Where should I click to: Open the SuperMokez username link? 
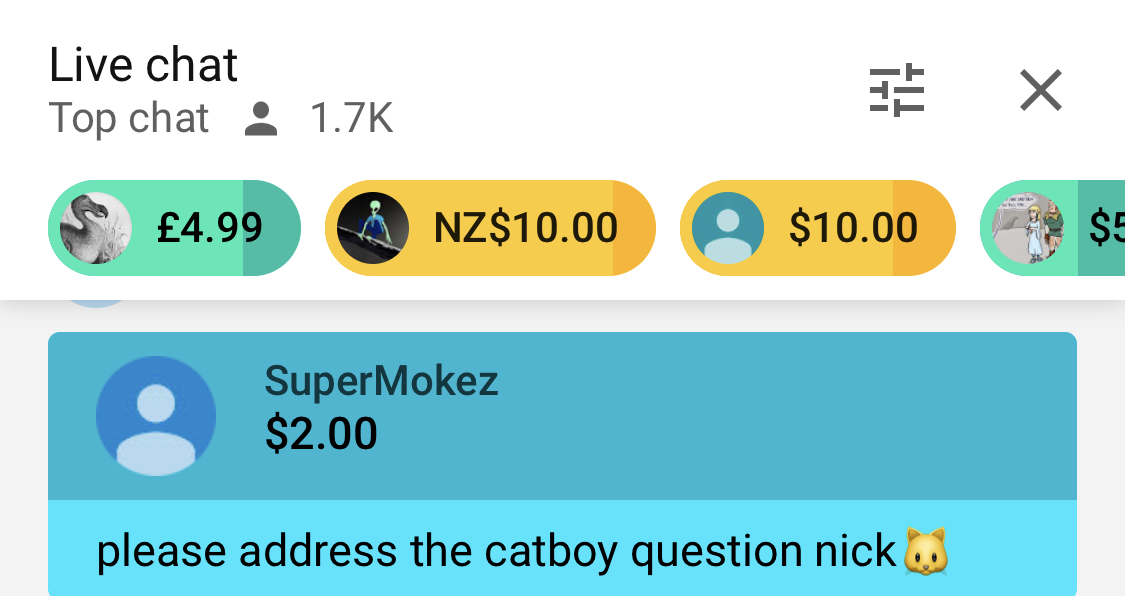click(x=381, y=380)
